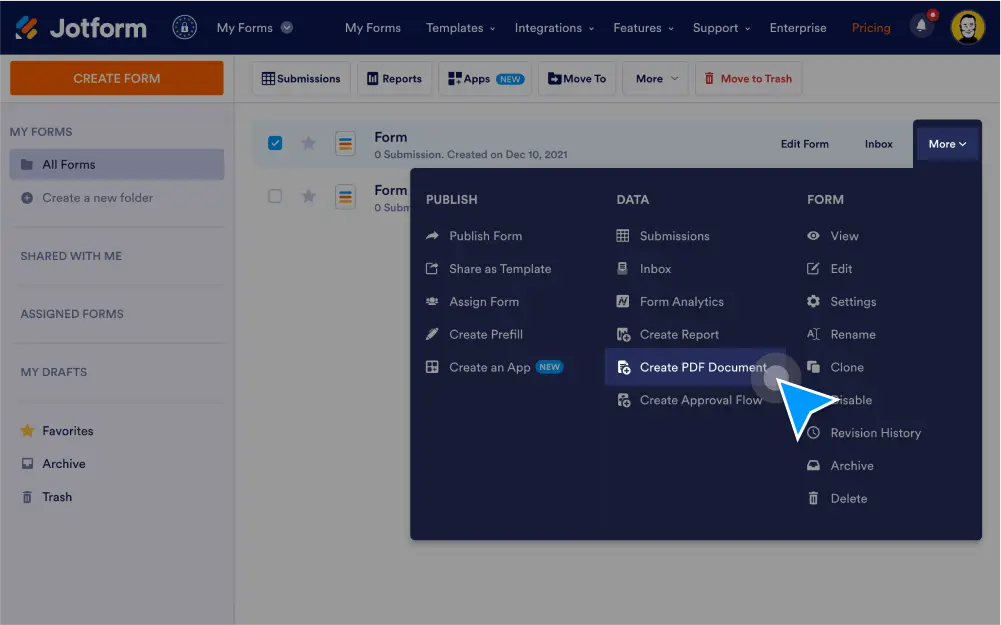Expand the My Forms workspace dropdown
This screenshot has width=1001, height=625.
[x=254, y=27]
